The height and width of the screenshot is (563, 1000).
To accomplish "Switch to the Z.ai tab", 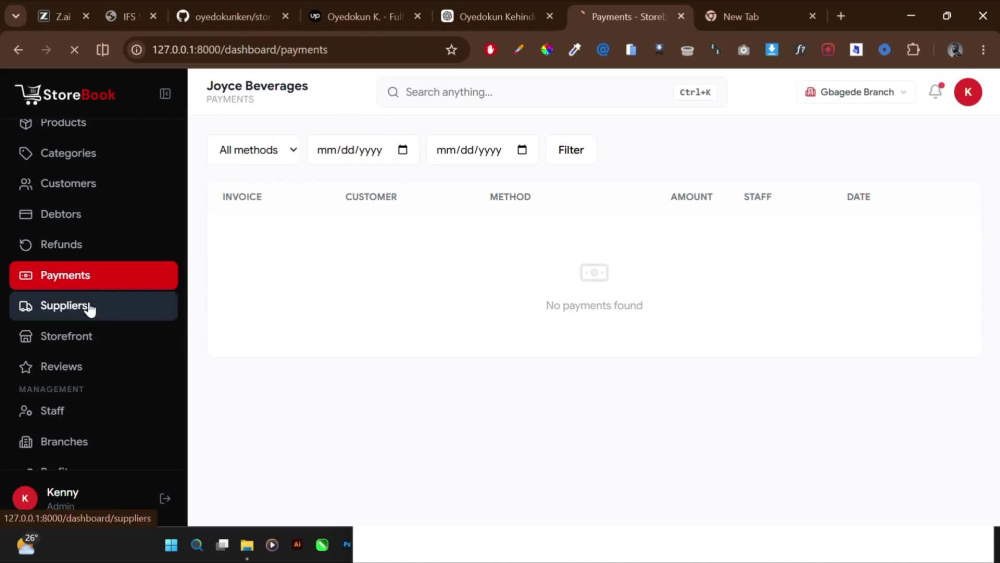I will 62,17.
